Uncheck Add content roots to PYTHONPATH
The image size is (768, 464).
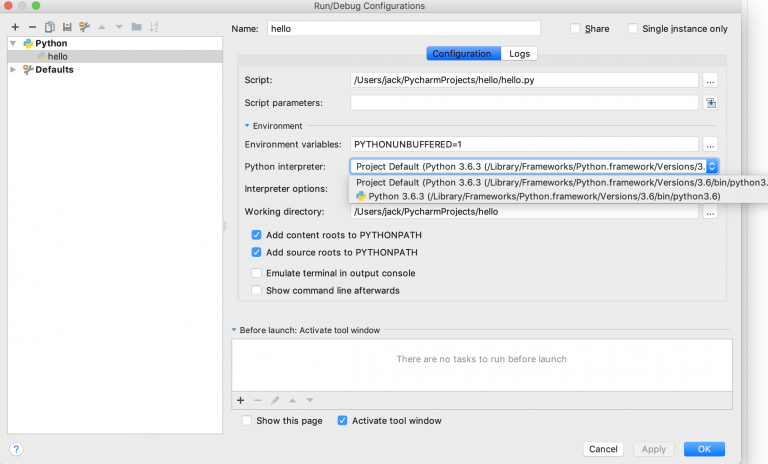pos(257,235)
